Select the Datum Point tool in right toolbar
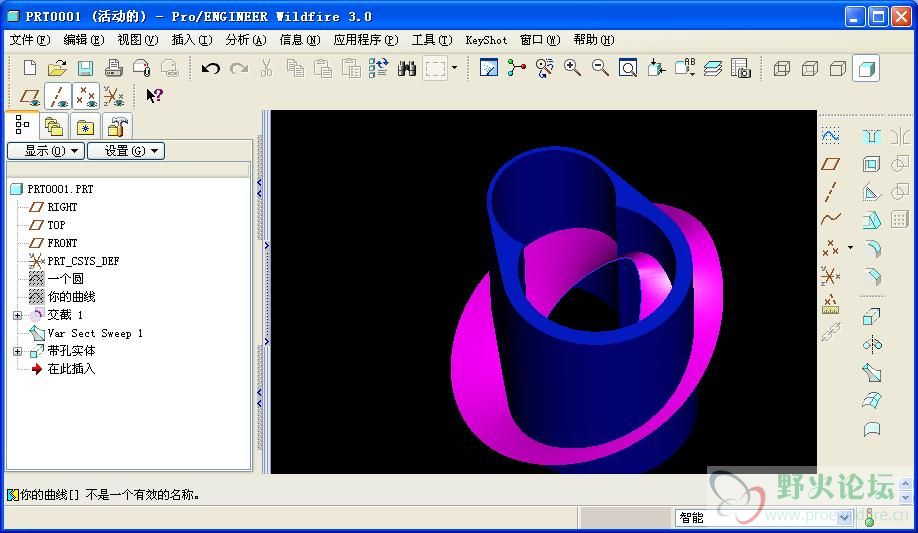Screen dimensions: 918x533 pyautogui.click(x=830, y=248)
